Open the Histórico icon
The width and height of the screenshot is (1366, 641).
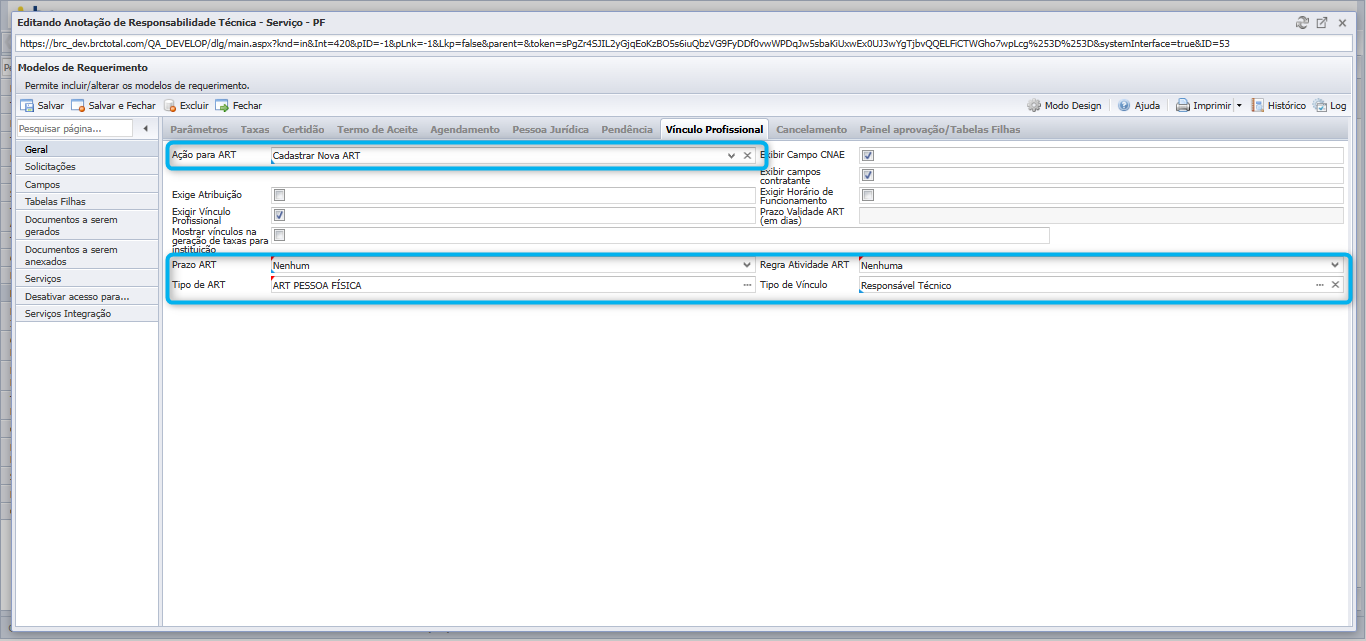(x=1259, y=105)
